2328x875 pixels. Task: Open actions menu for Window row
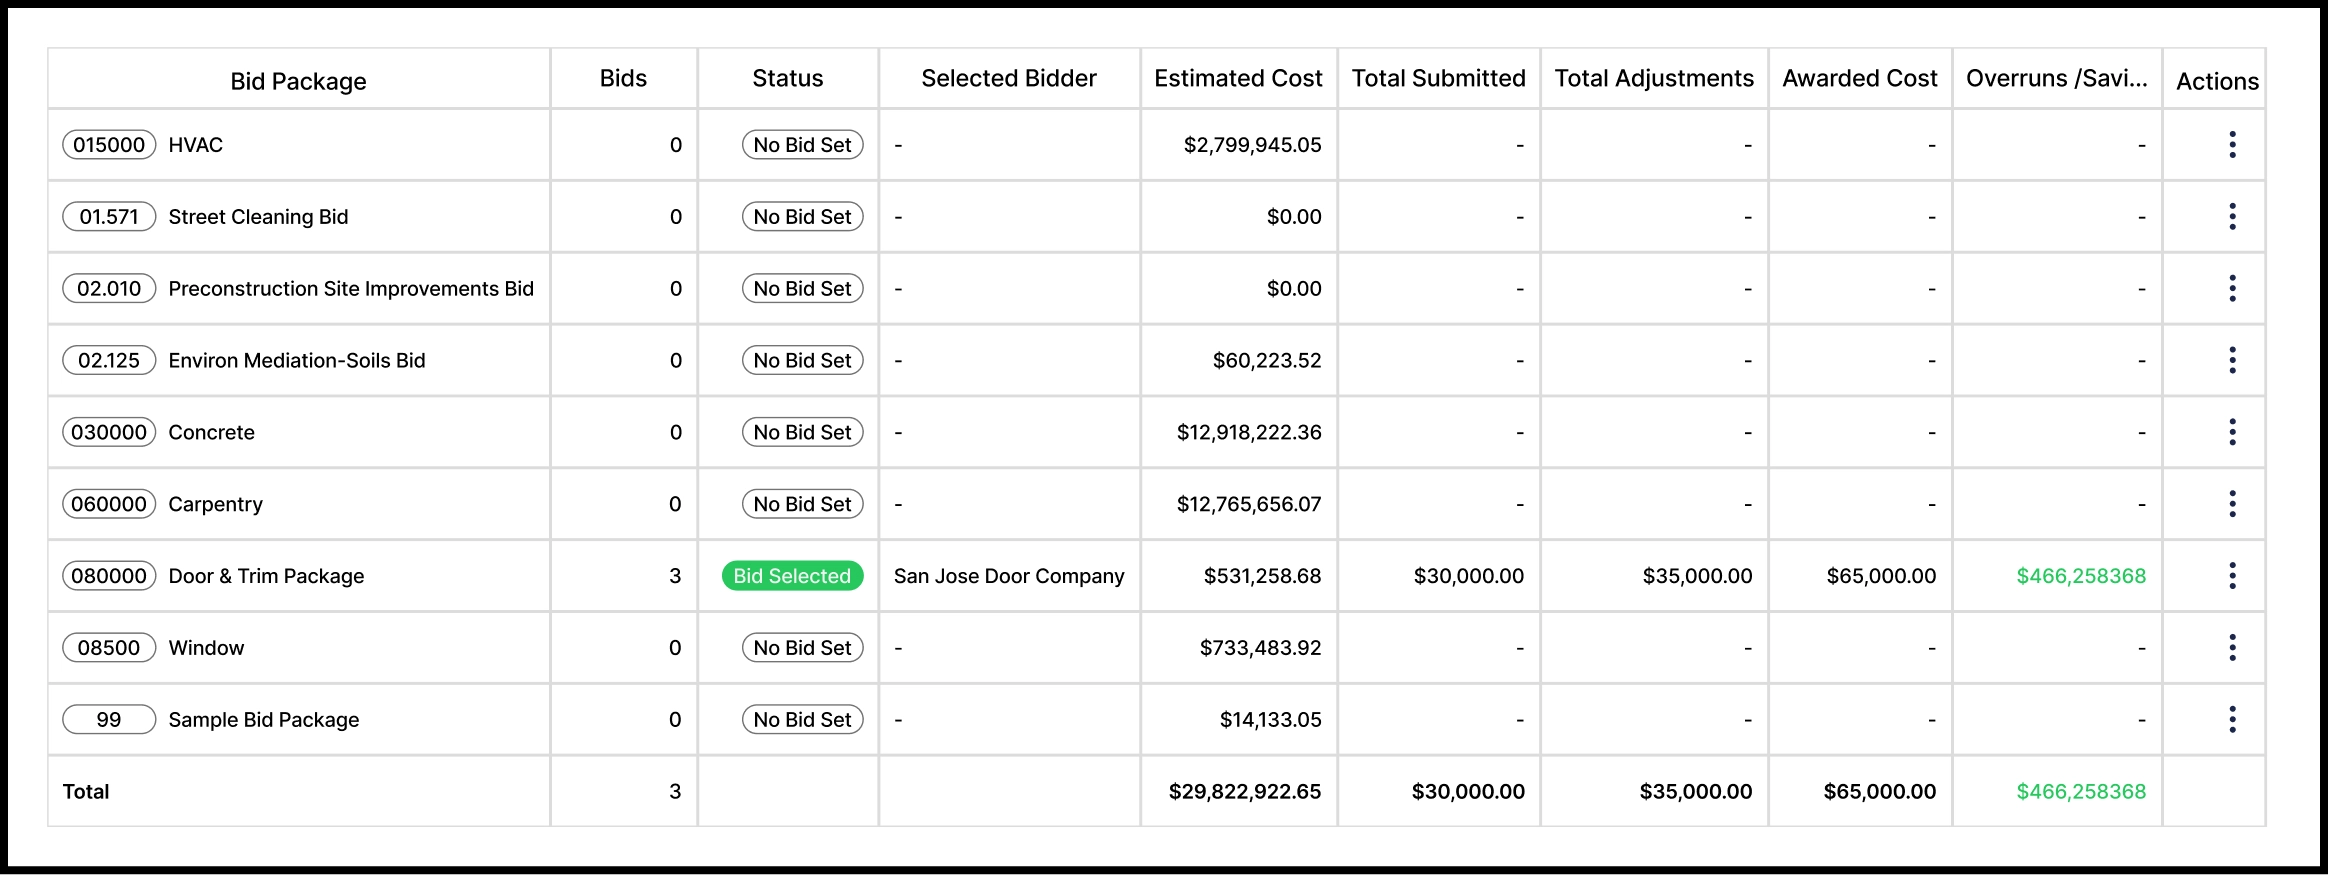[x=2232, y=648]
